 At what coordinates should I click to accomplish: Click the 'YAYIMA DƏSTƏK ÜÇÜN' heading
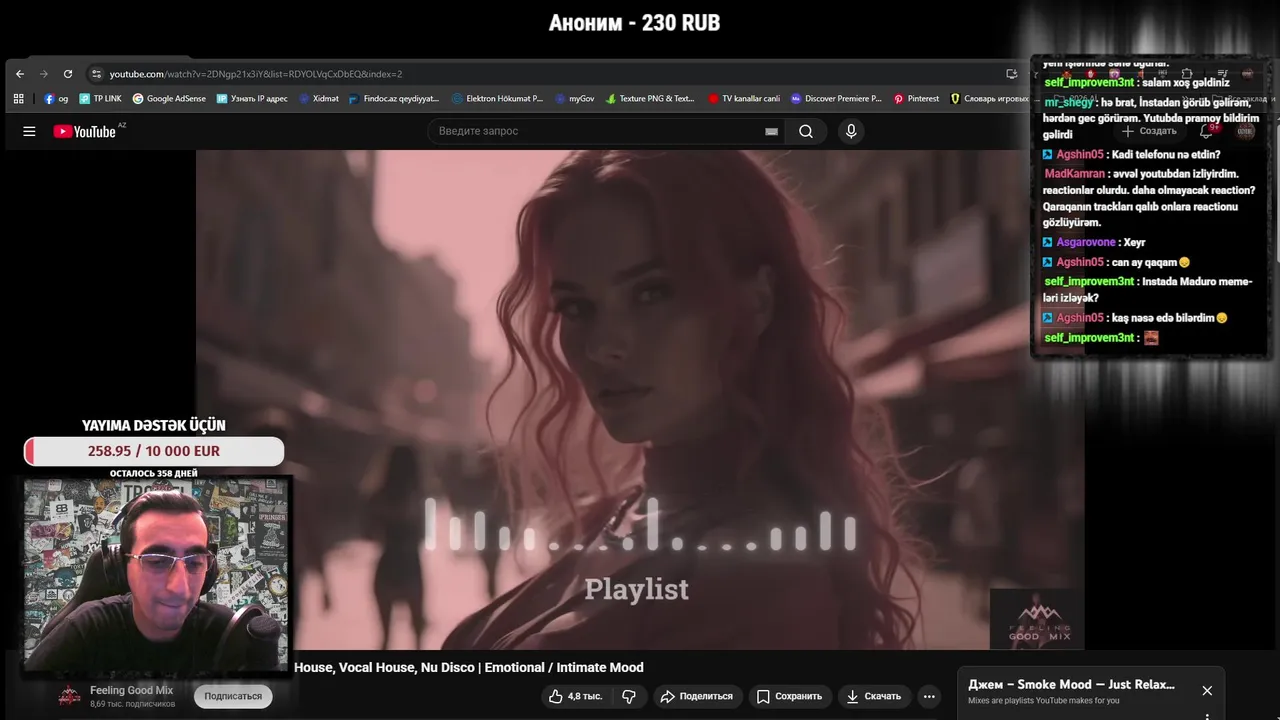coord(154,426)
